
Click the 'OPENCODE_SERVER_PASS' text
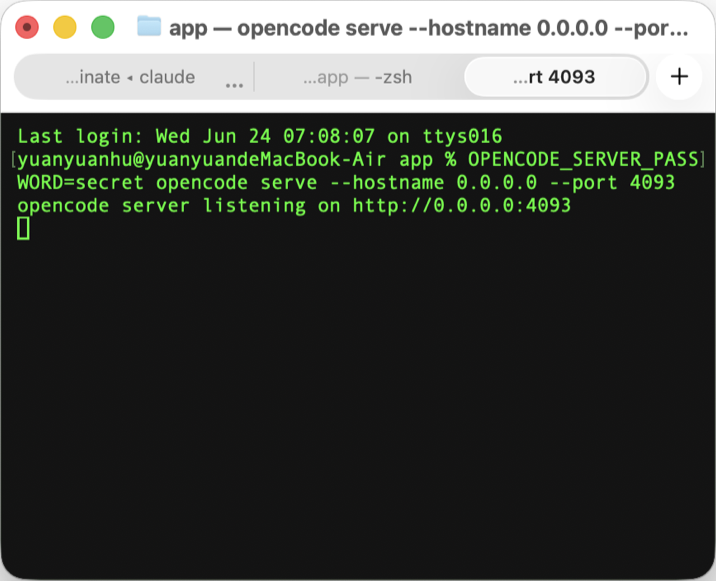coord(583,159)
